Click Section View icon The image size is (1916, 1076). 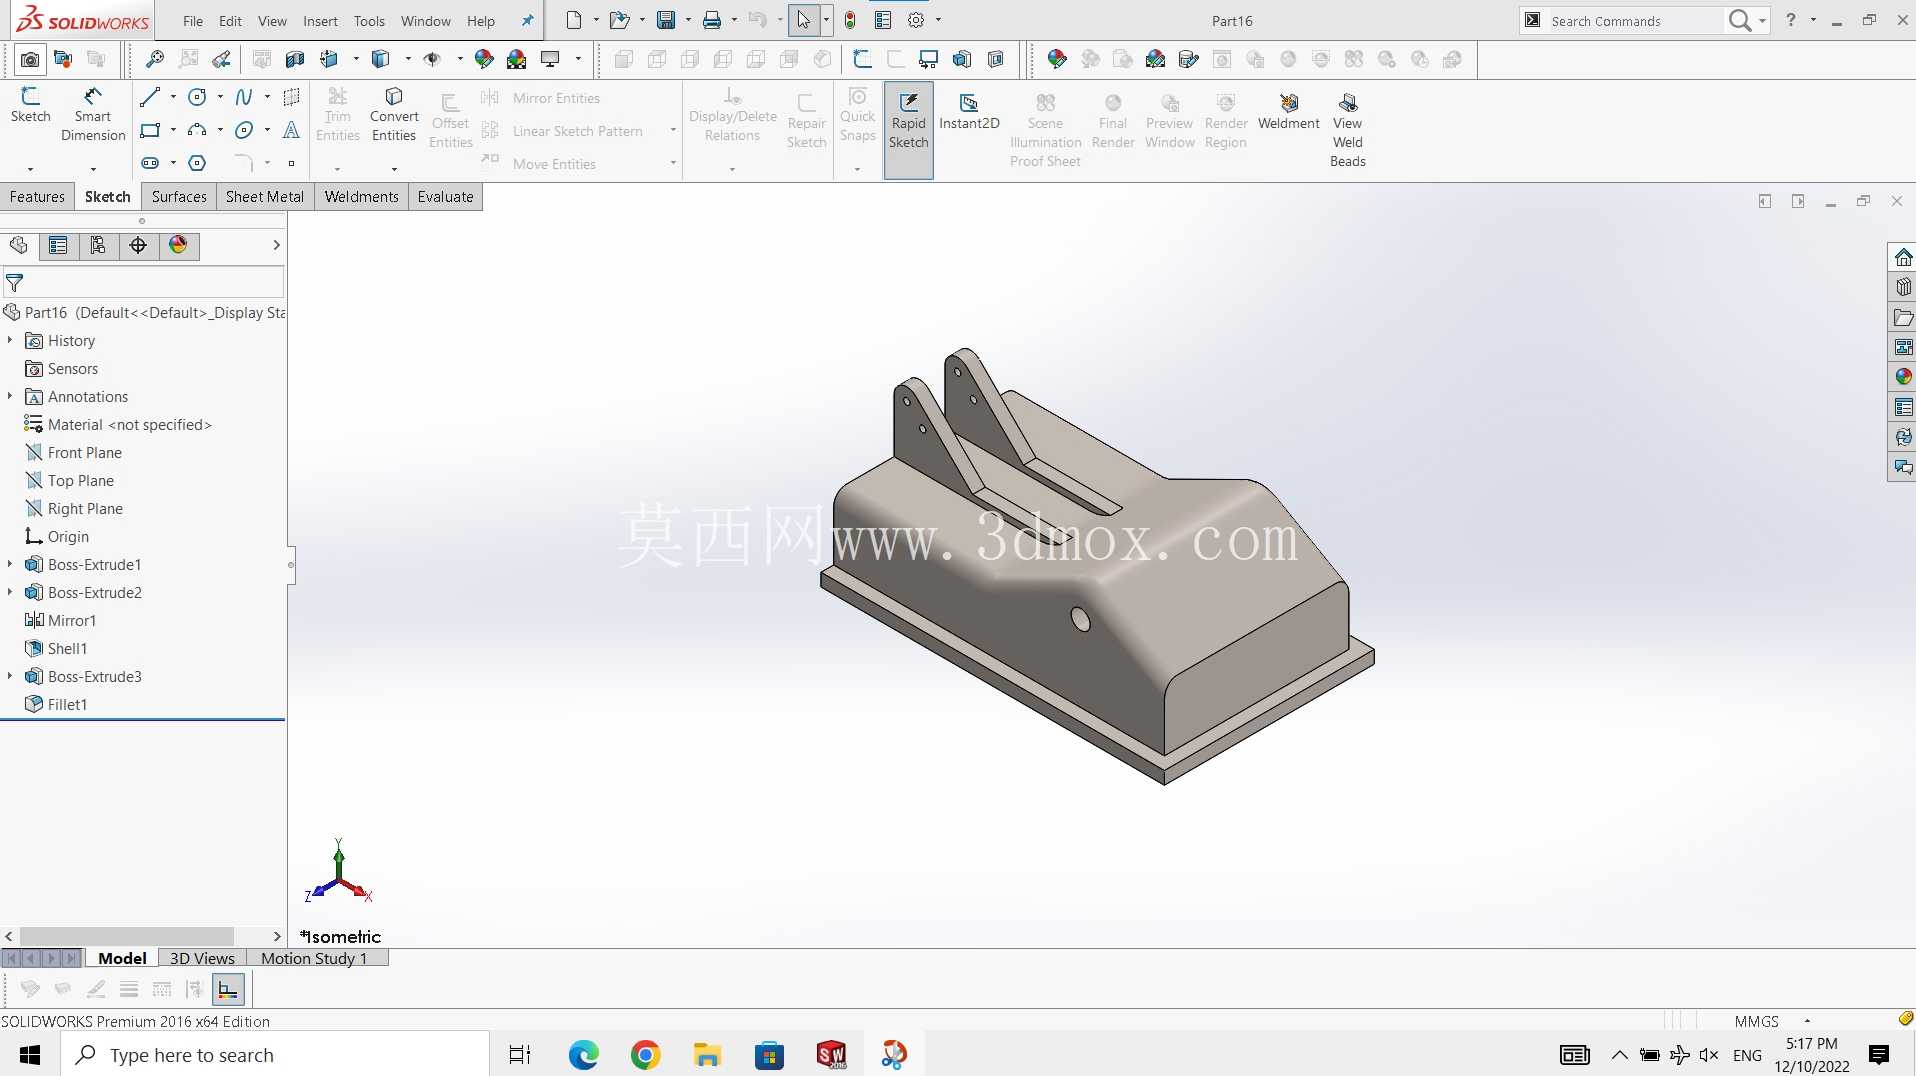tap(295, 60)
